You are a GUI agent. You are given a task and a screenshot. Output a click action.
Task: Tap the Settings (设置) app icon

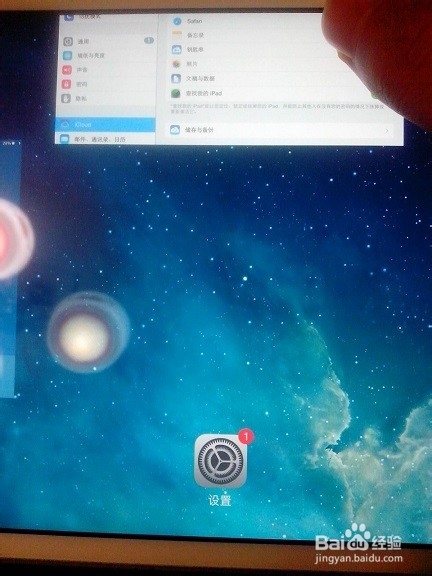pos(220,461)
